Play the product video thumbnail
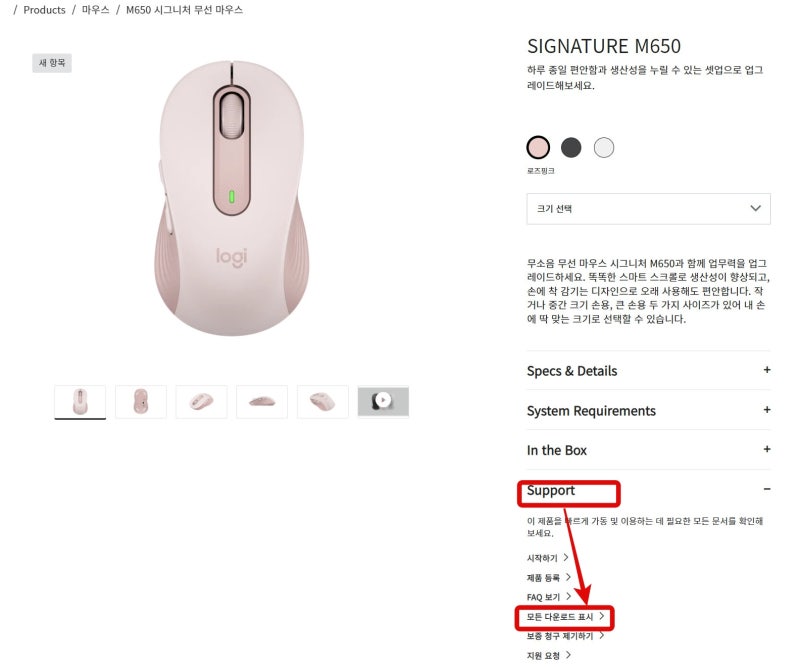The height and width of the screenshot is (667, 800). [383, 401]
